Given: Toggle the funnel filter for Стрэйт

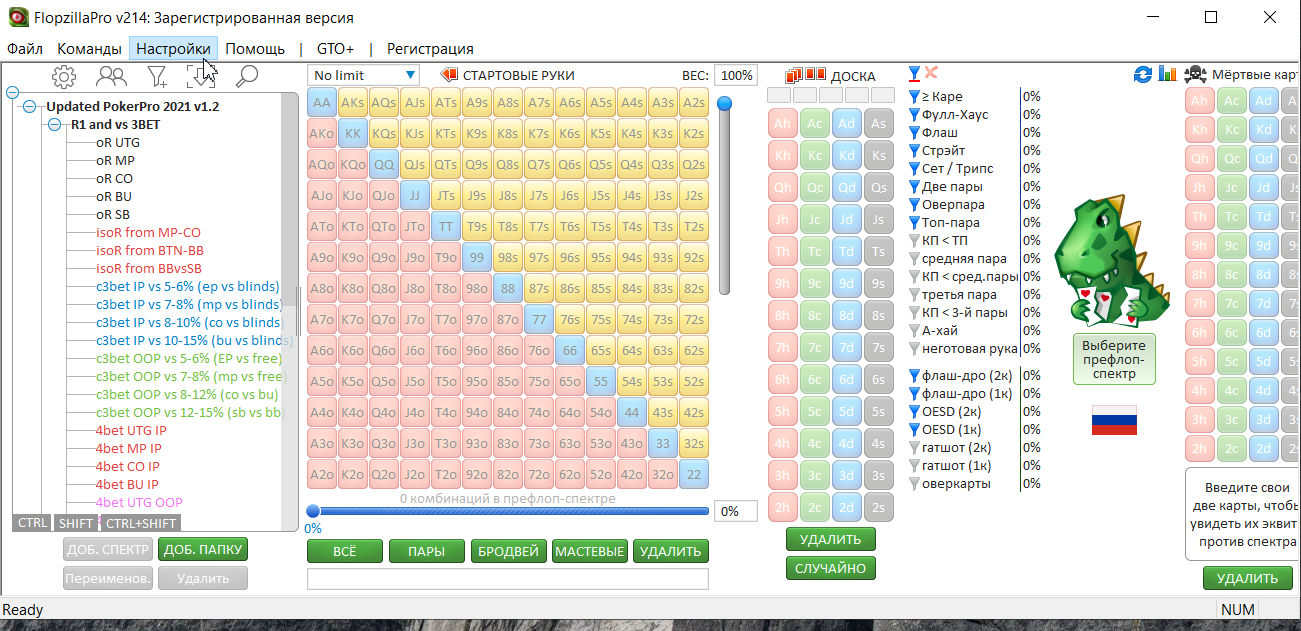Looking at the screenshot, I should click(913, 151).
